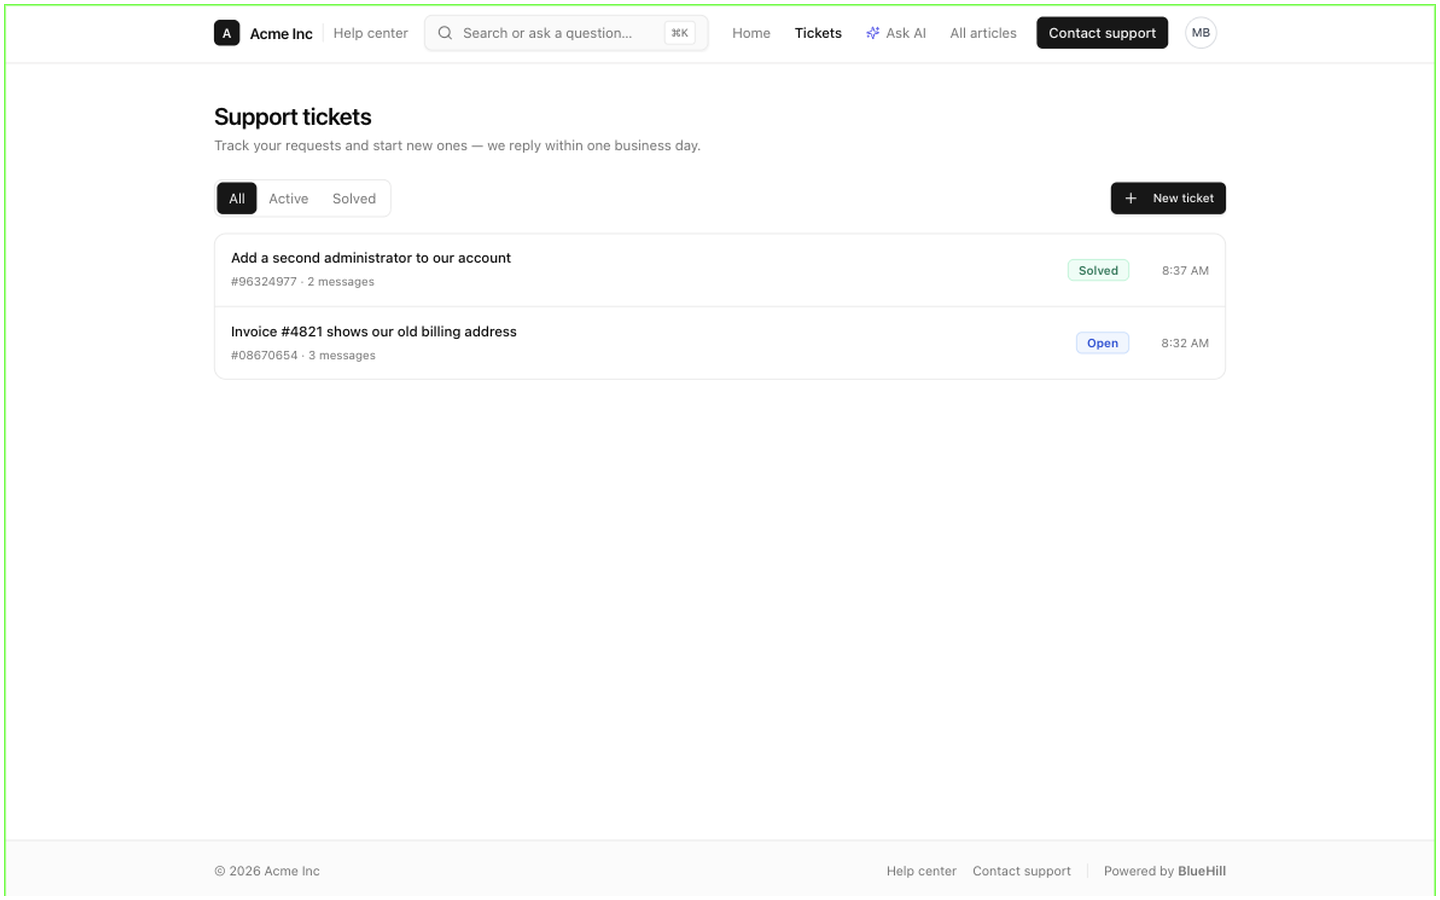The image size is (1440, 900).
Task: Open the footer Help center link
Action: coord(921,871)
